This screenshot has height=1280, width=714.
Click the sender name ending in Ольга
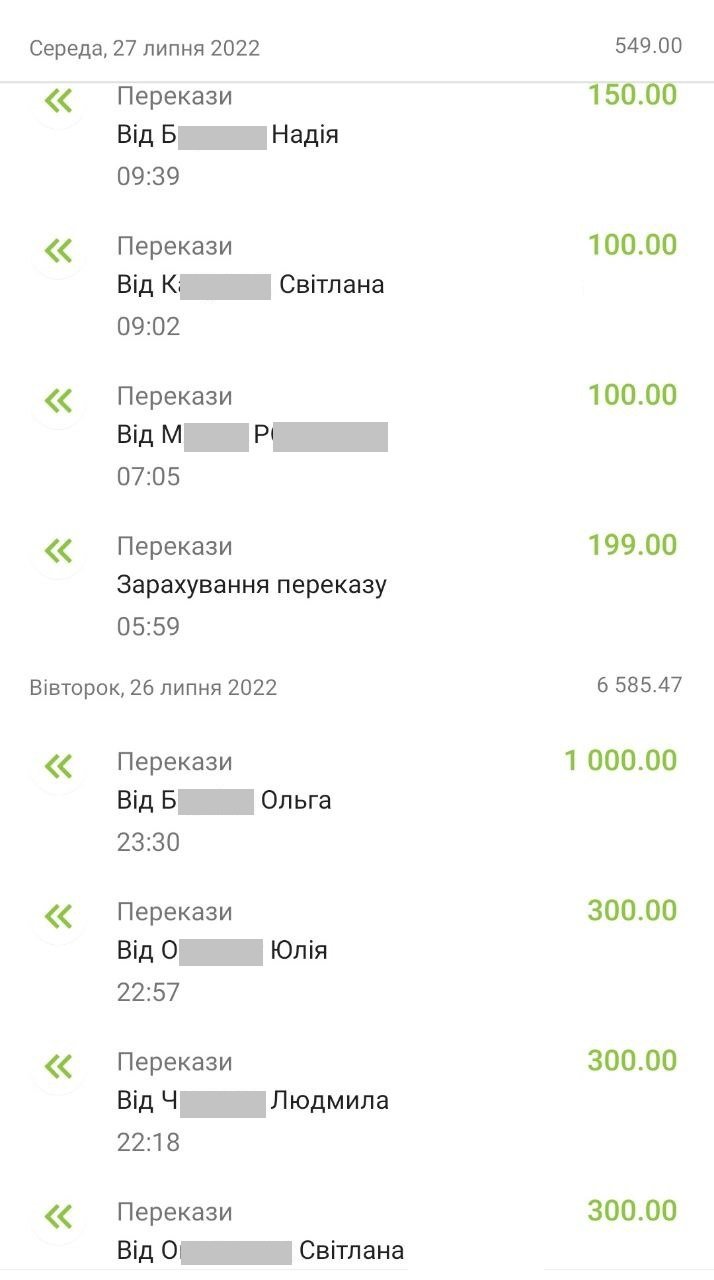click(224, 801)
